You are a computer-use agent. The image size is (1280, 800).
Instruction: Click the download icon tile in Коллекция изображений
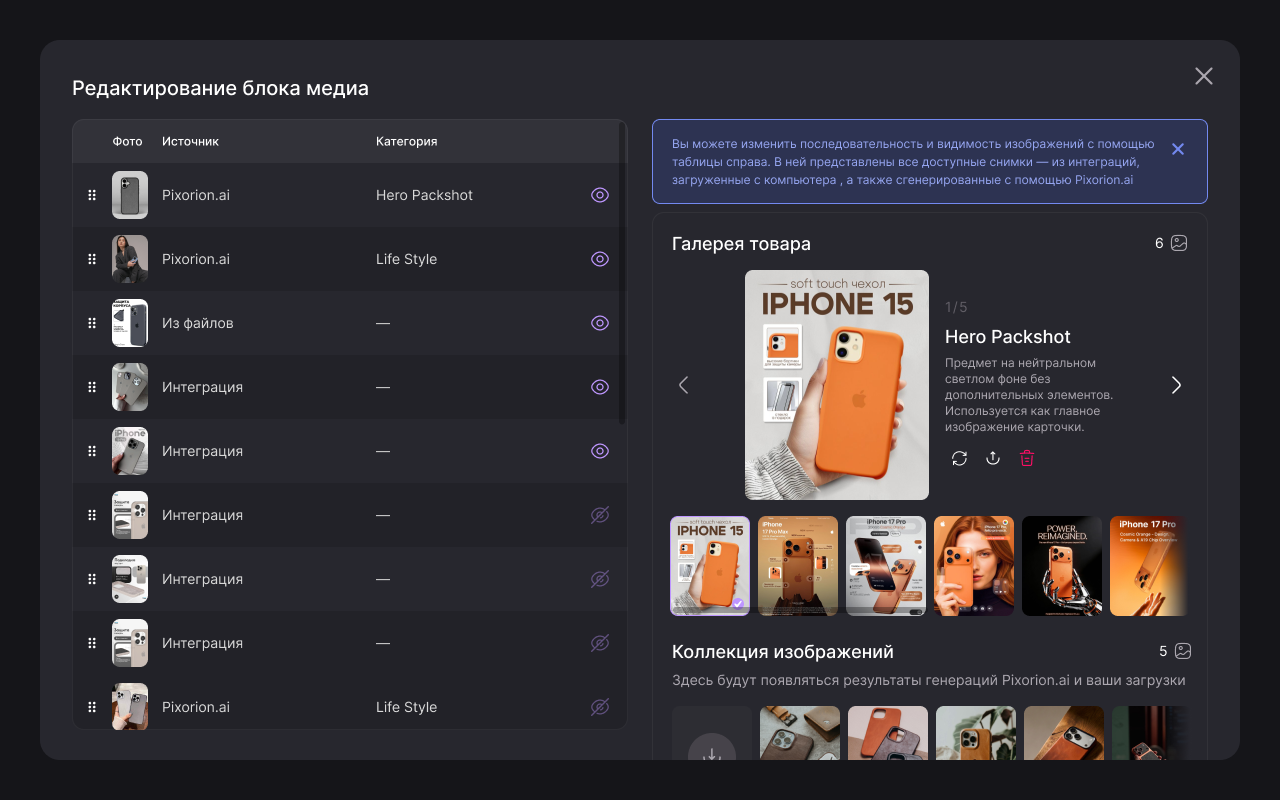711,740
